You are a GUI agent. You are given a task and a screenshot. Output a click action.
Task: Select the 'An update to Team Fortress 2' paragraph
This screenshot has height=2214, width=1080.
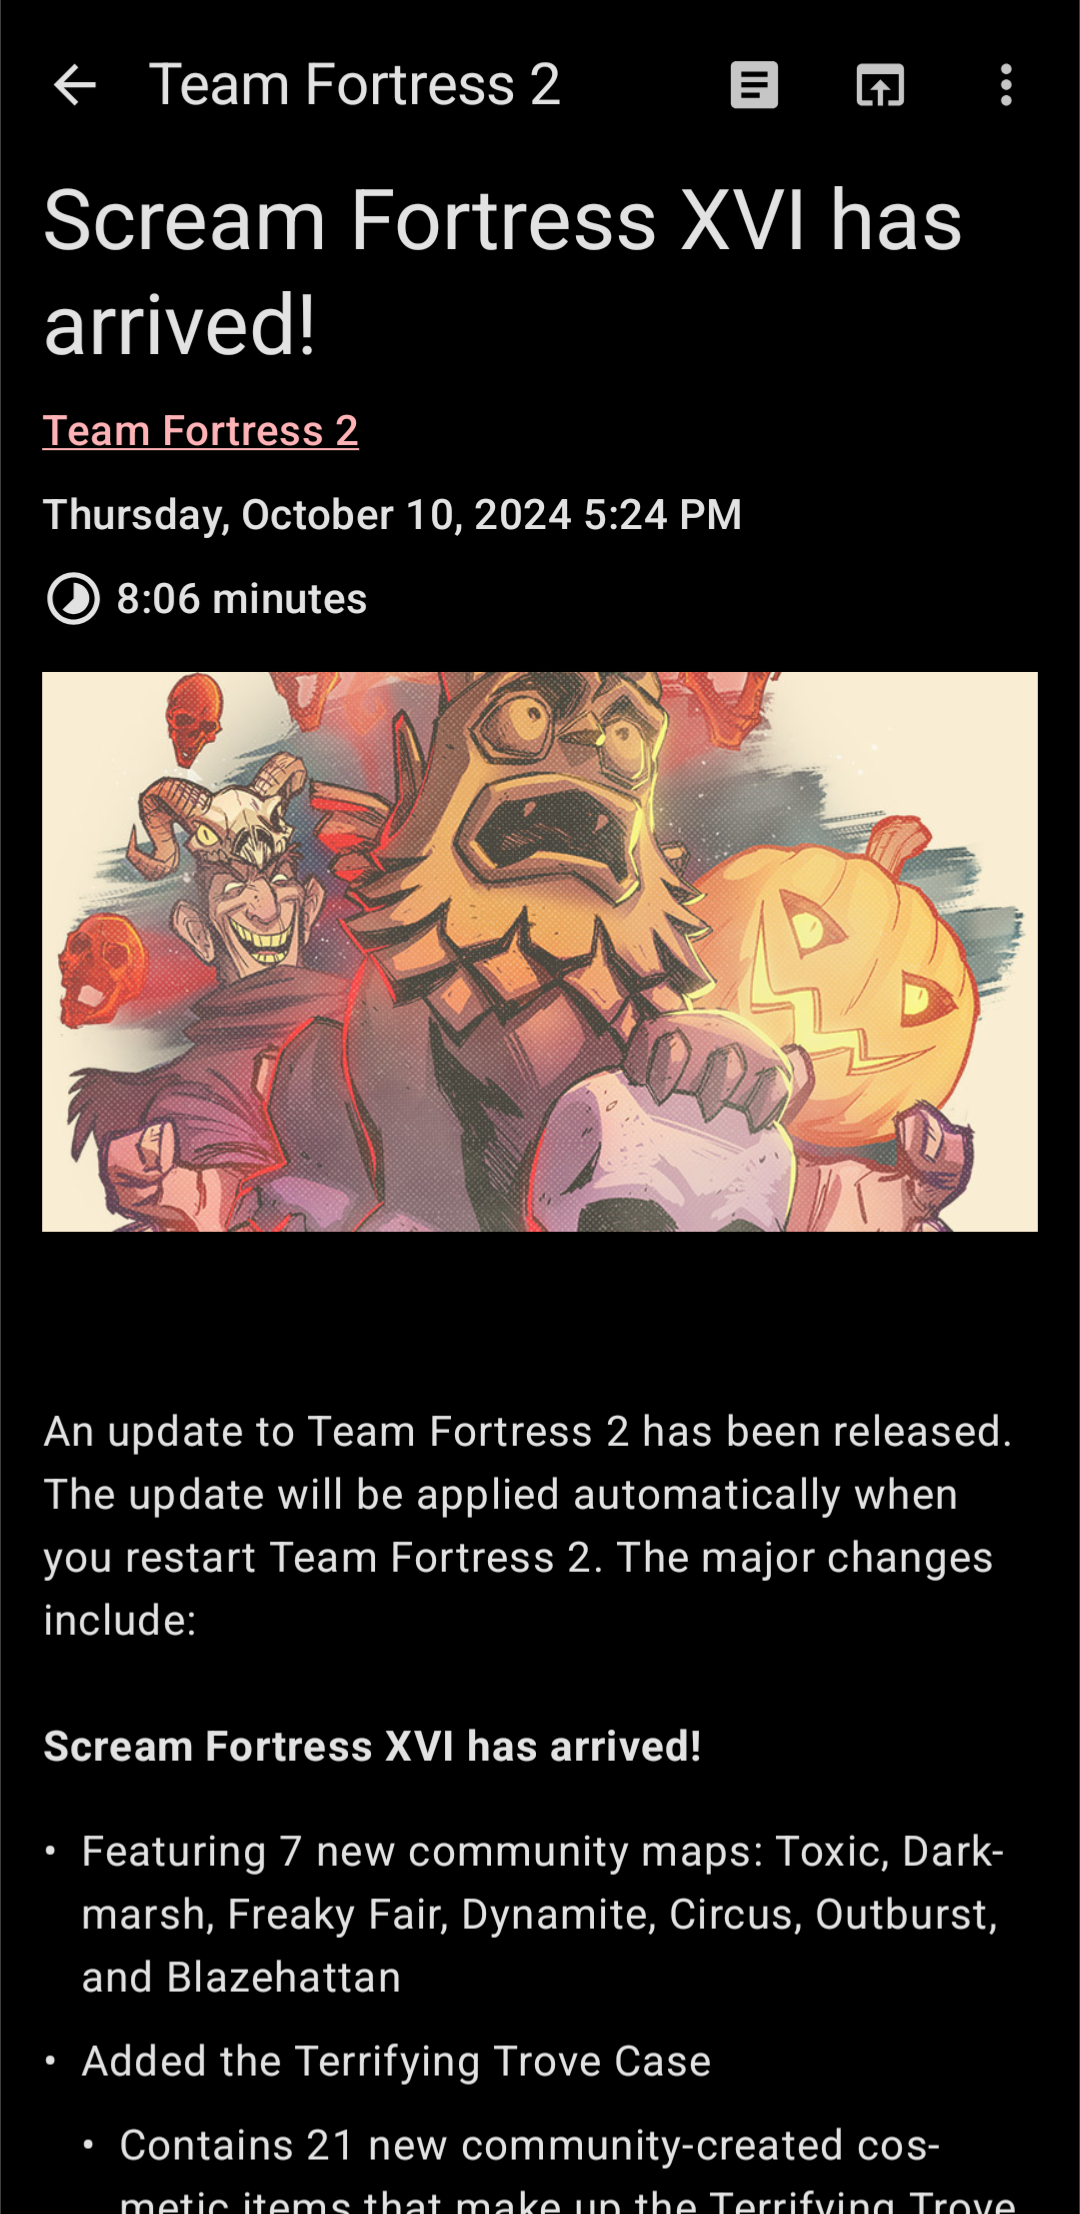(528, 1526)
